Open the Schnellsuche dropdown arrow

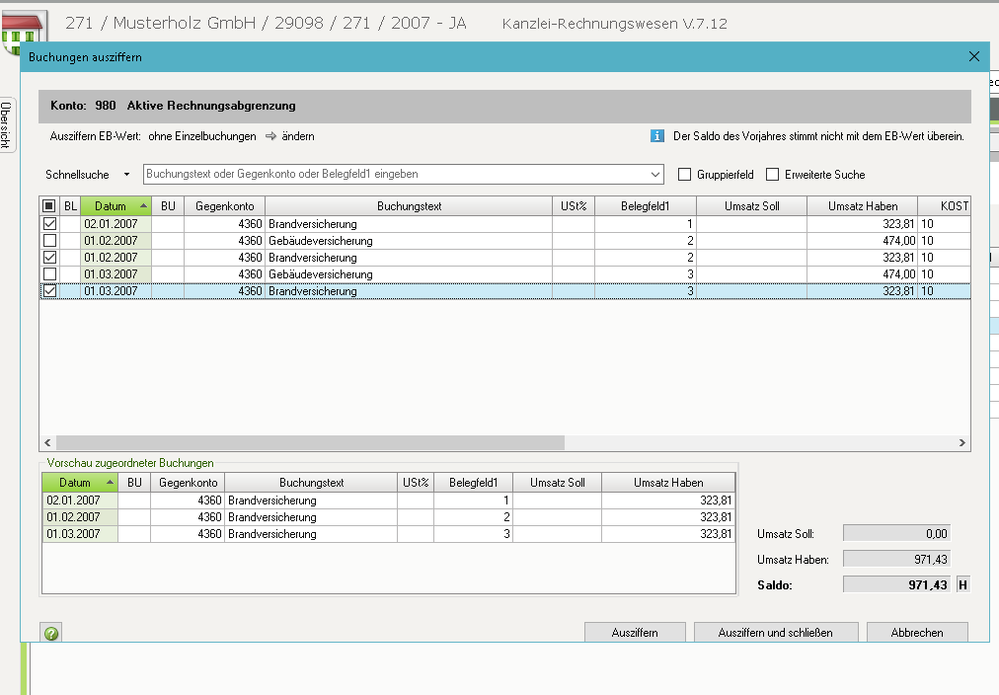tap(127, 175)
